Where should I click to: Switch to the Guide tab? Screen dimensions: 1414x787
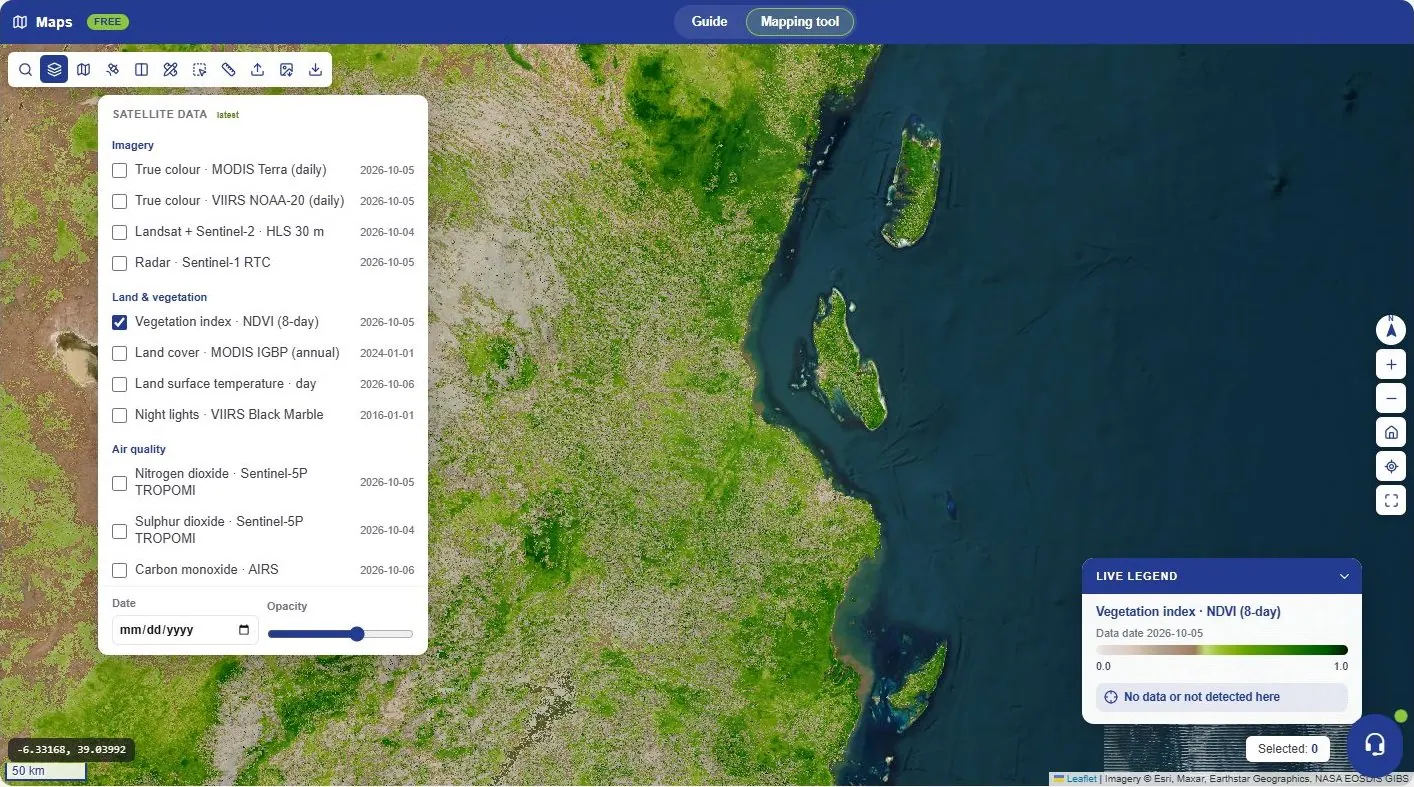(709, 22)
